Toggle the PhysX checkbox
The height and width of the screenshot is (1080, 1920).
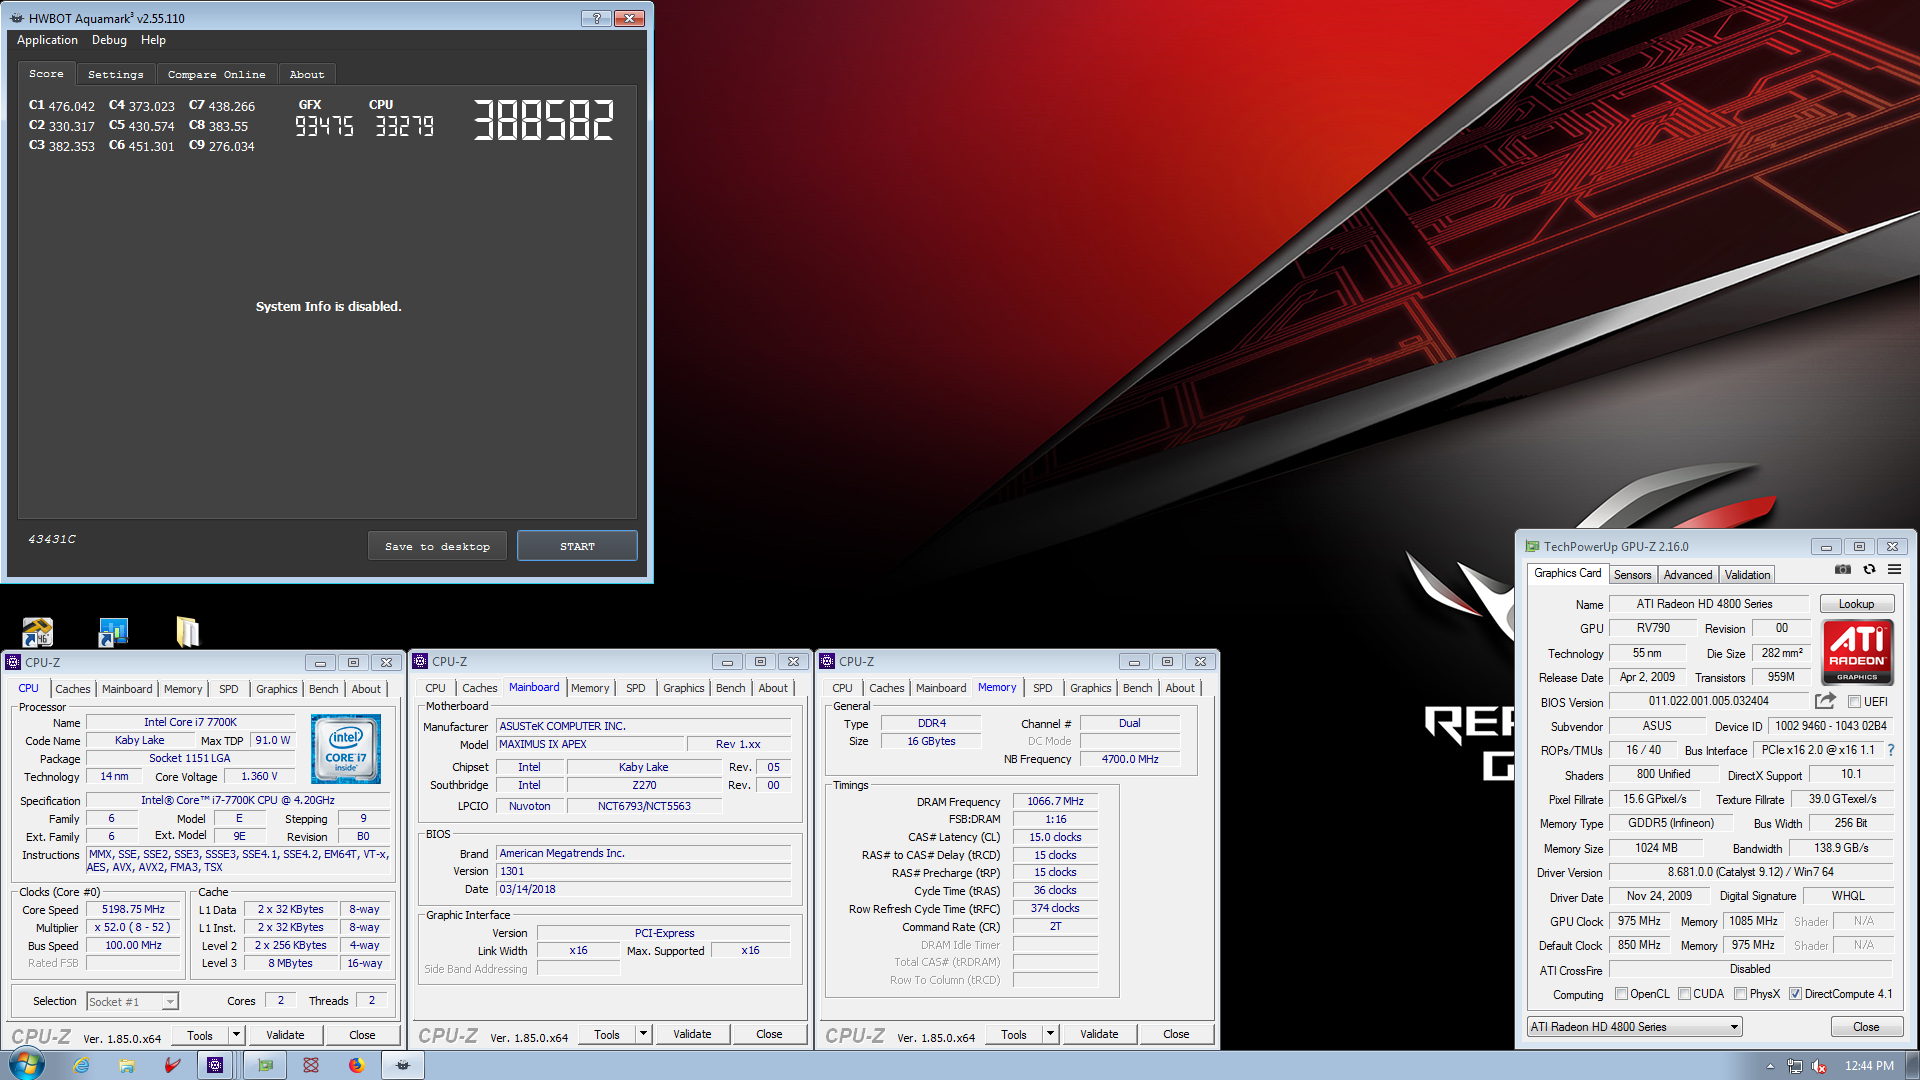click(x=1740, y=994)
